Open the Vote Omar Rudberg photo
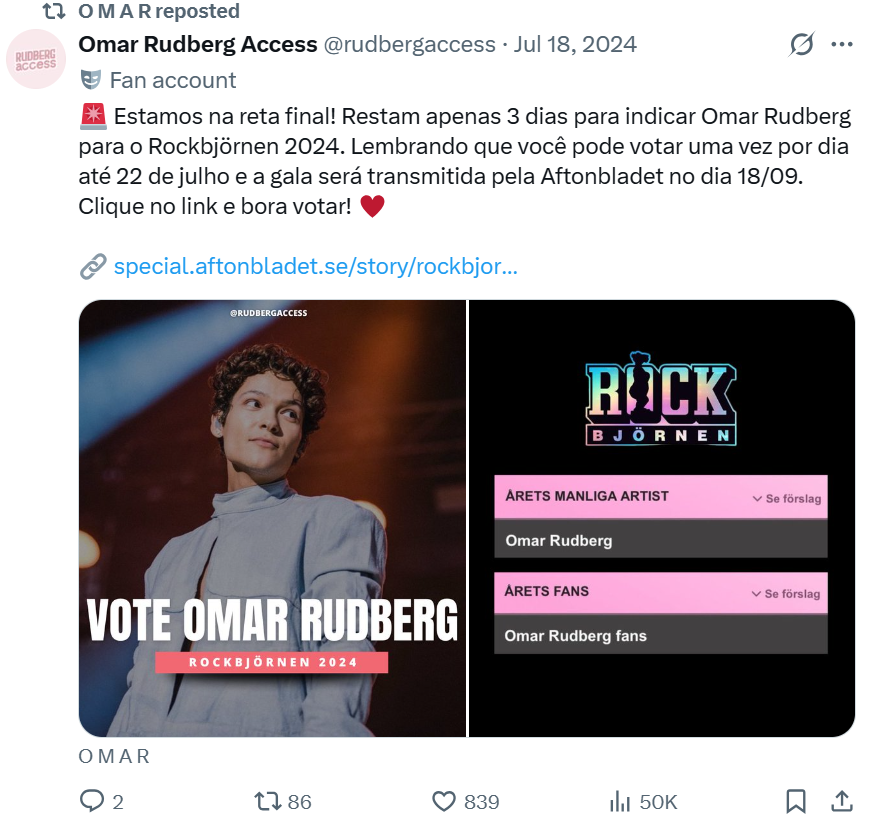 272,518
